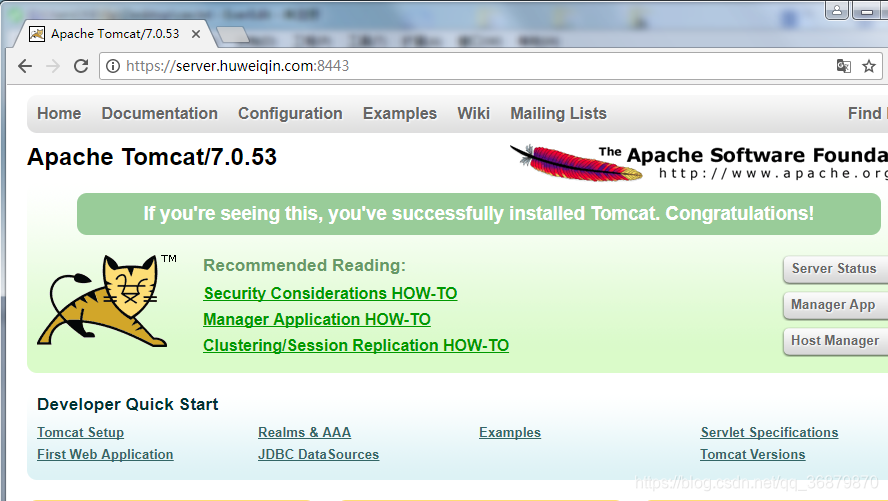
Task: Click the browser forward arrow
Action: point(53,66)
